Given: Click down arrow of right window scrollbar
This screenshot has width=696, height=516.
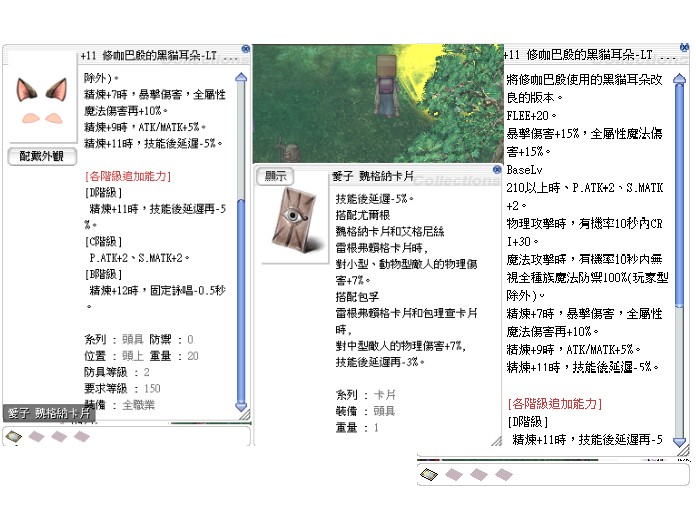Looking at the screenshot, I should (679, 441).
